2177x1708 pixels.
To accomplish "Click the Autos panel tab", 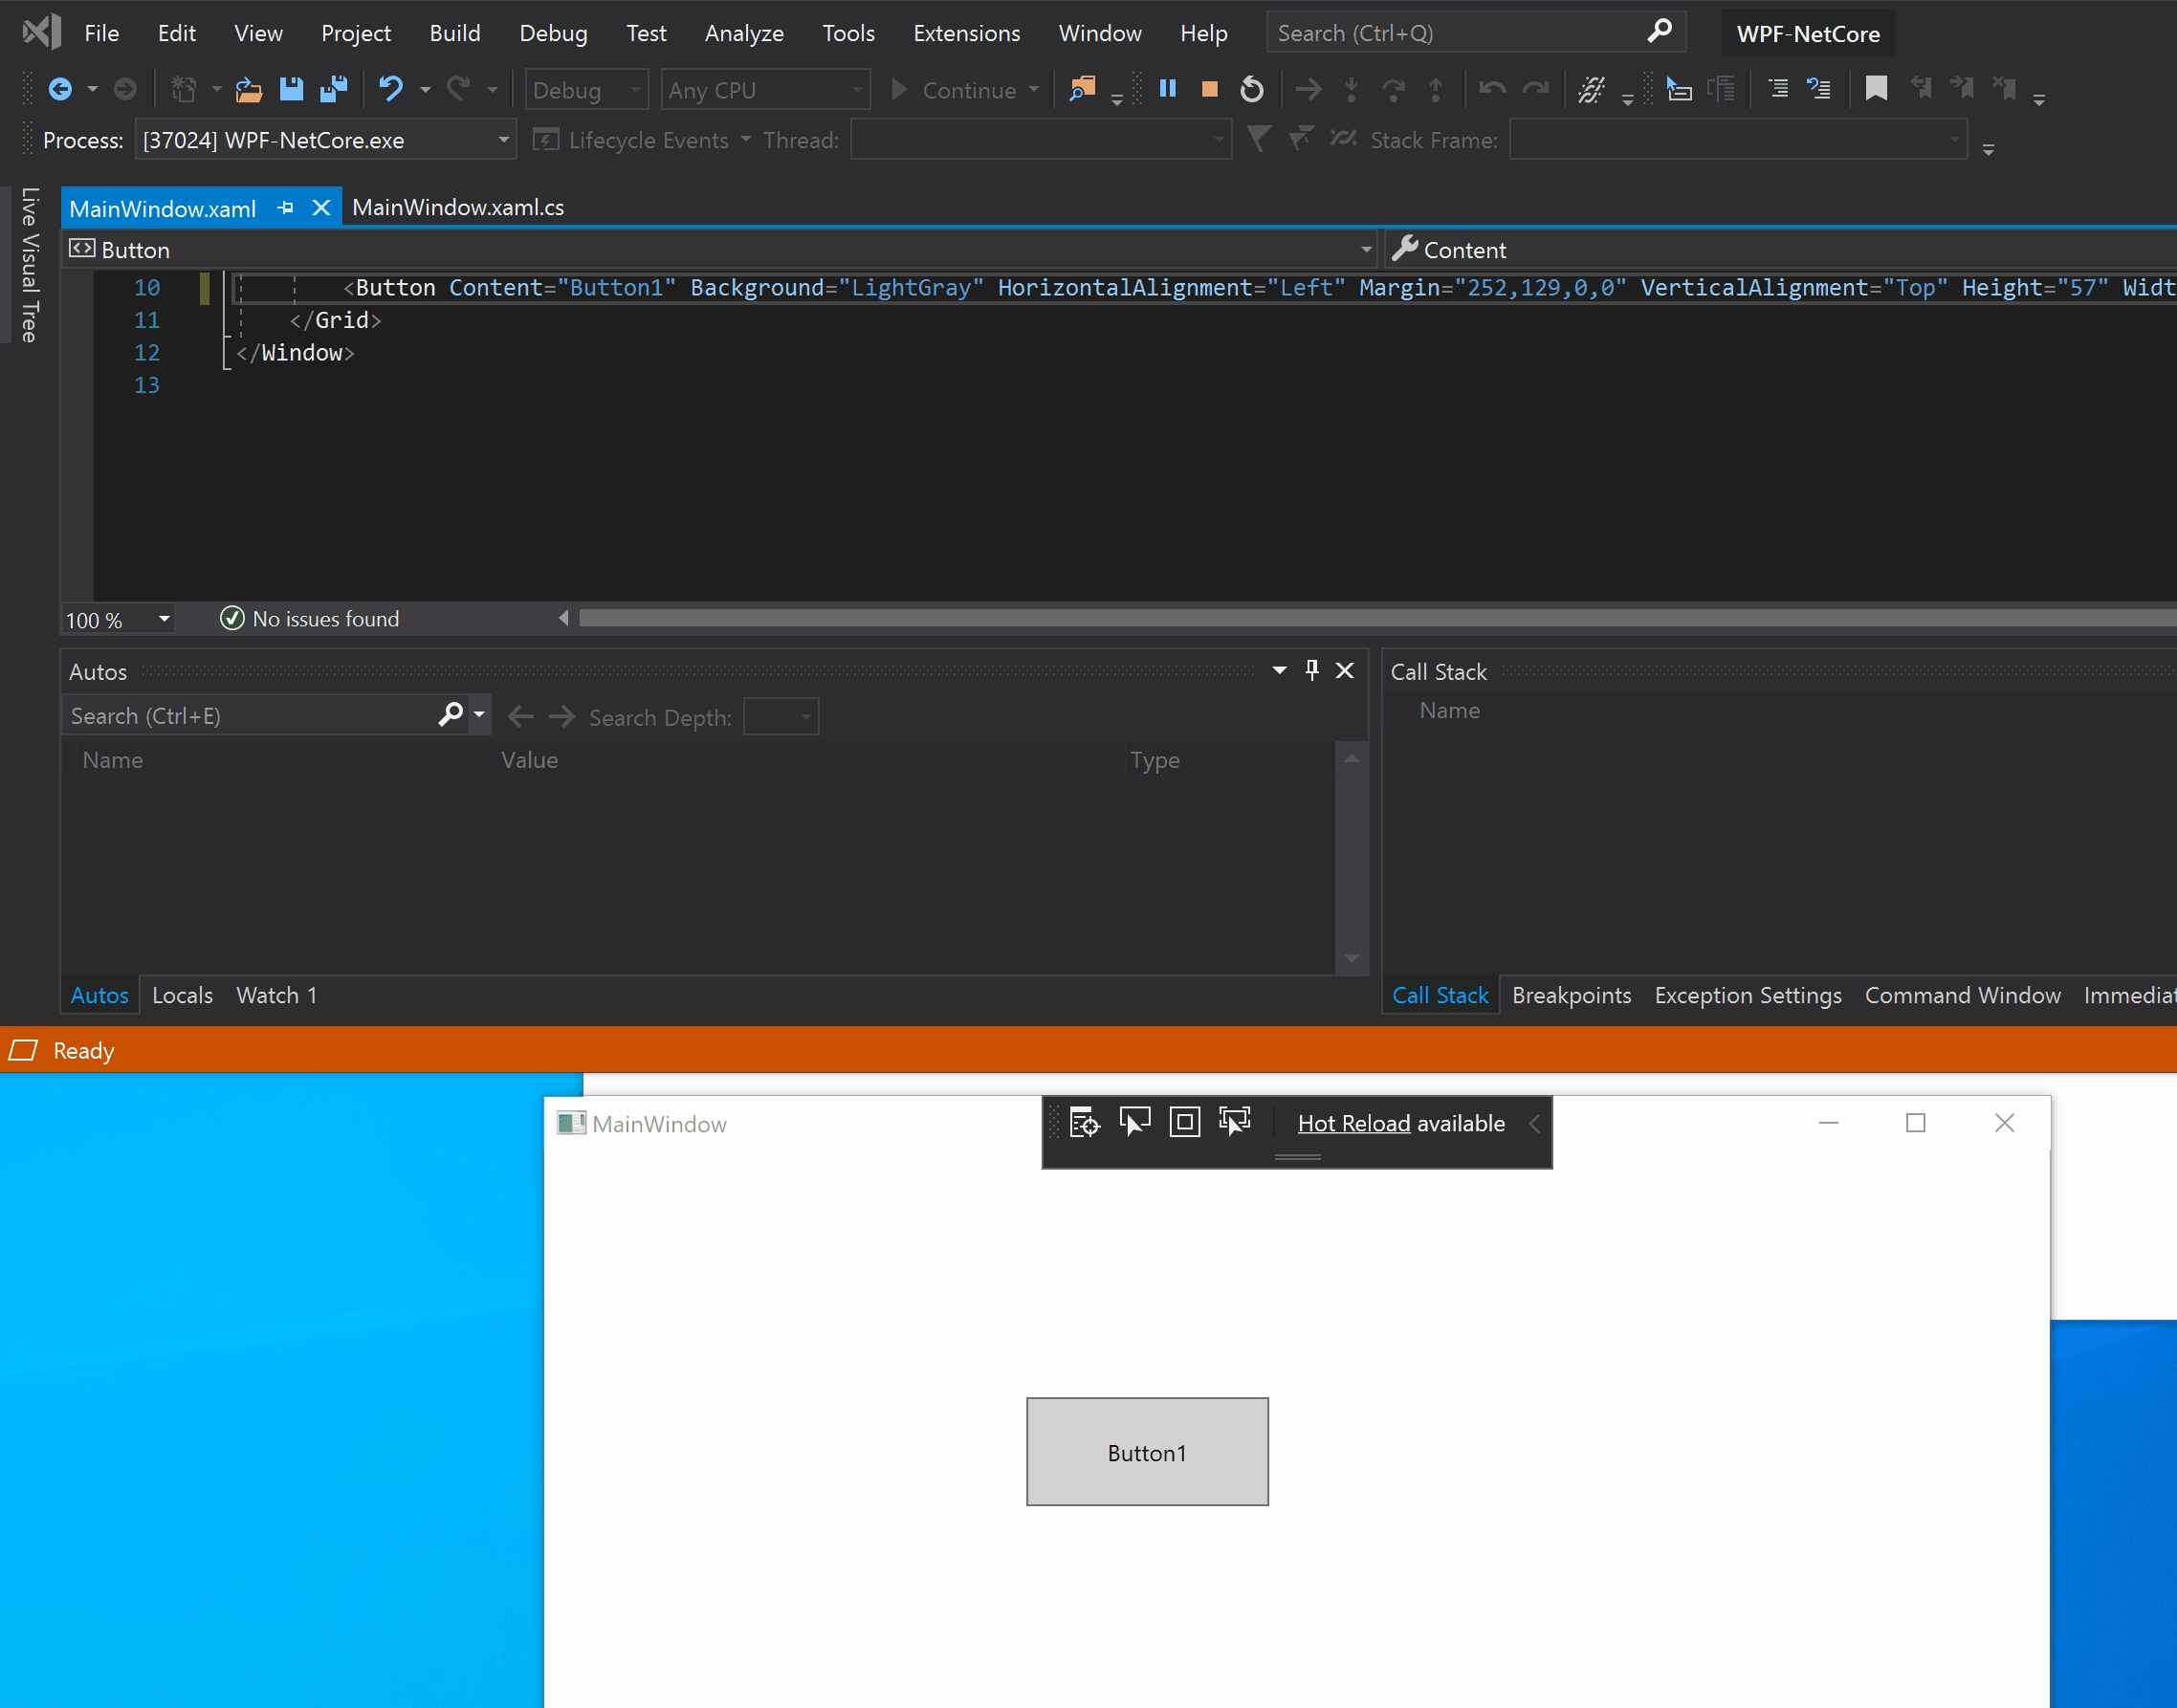I will point(98,995).
